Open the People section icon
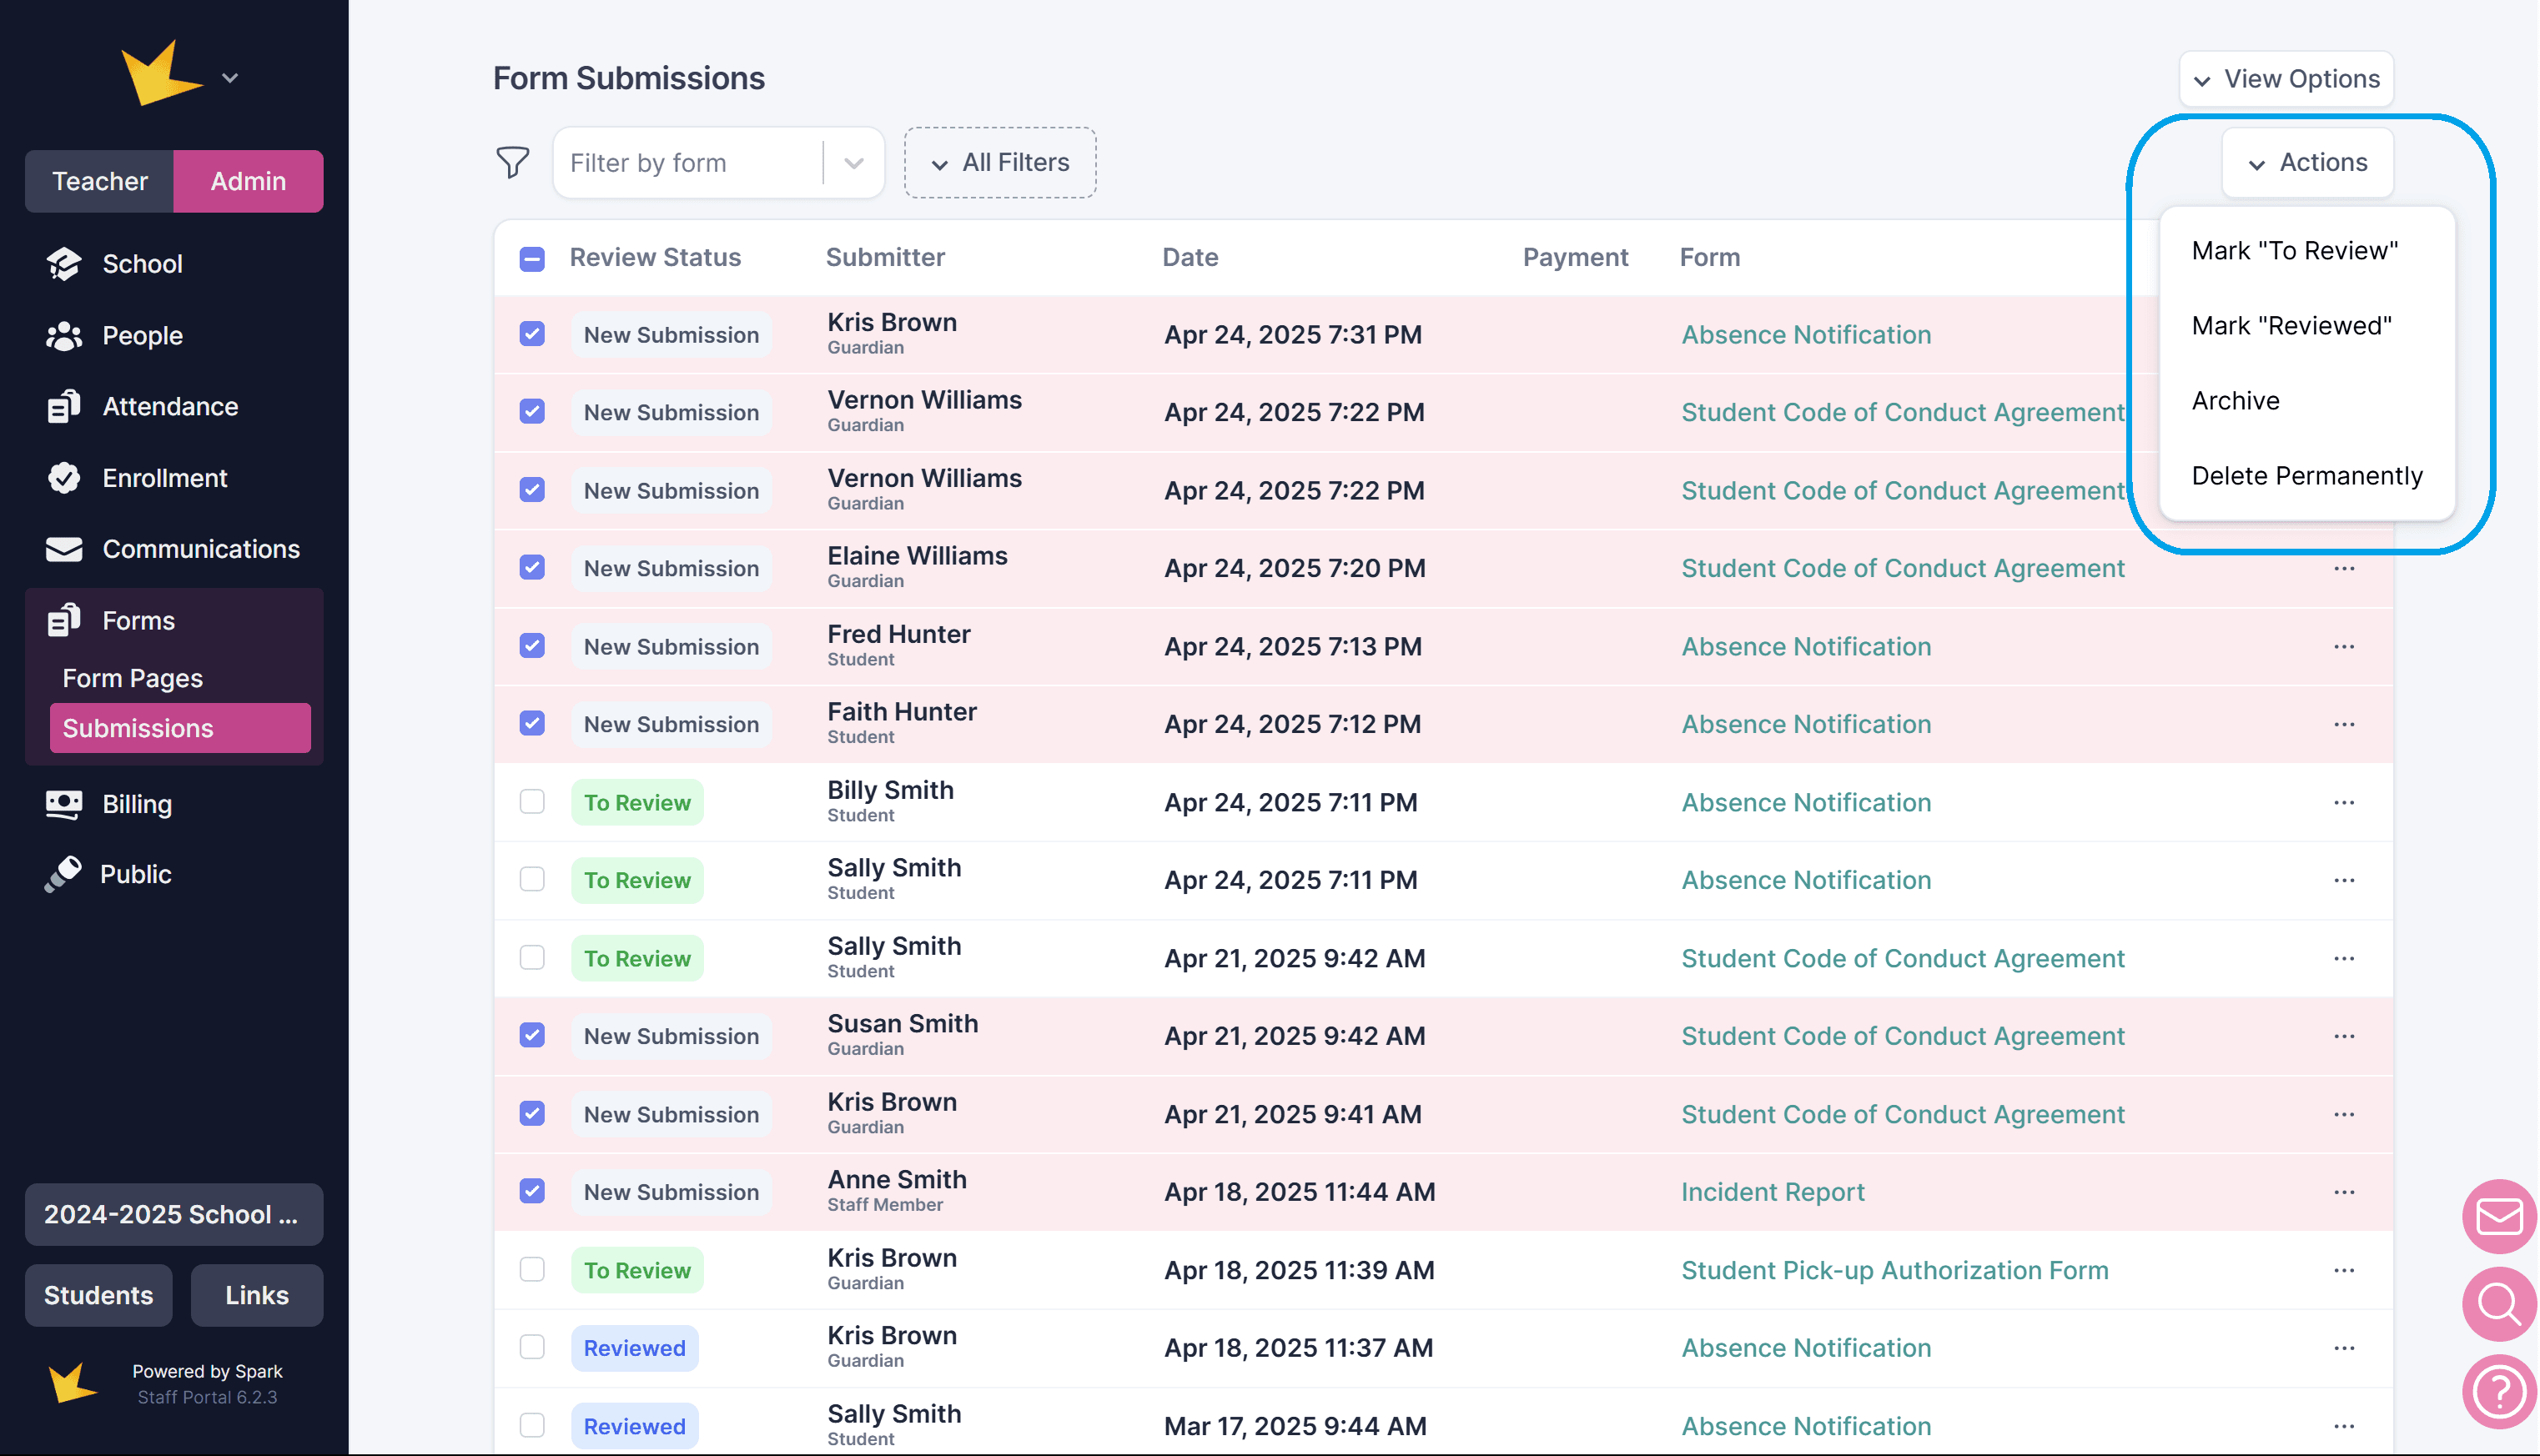The width and height of the screenshot is (2540, 1456). point(64,336)
